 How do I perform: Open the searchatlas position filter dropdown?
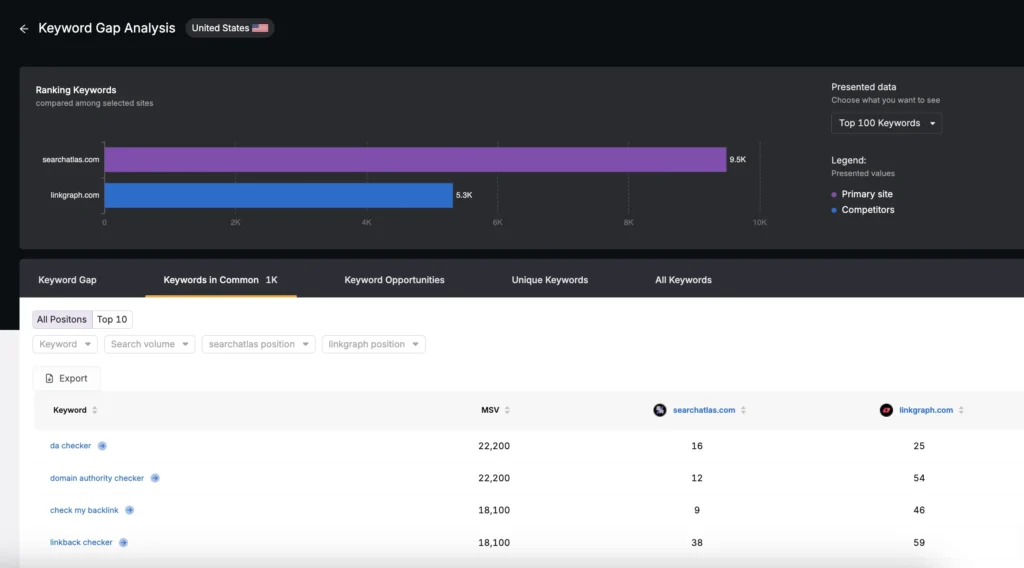pos(258,344)
